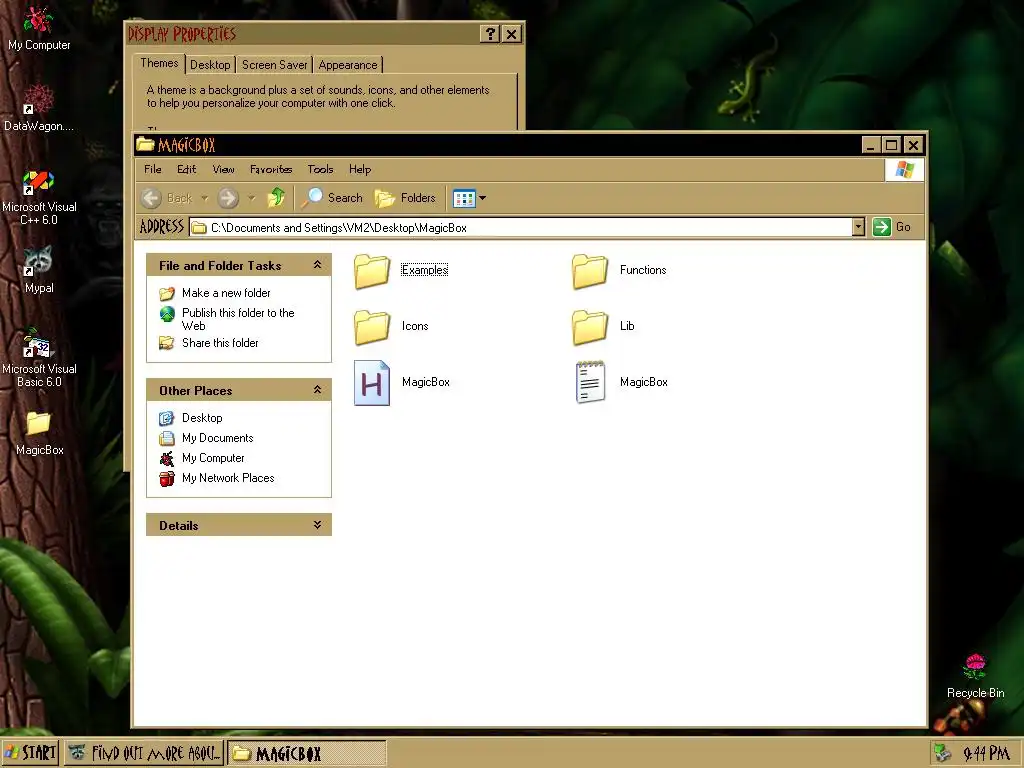Open the Help menu
1024x768 pixels.
tap(360, 169)
